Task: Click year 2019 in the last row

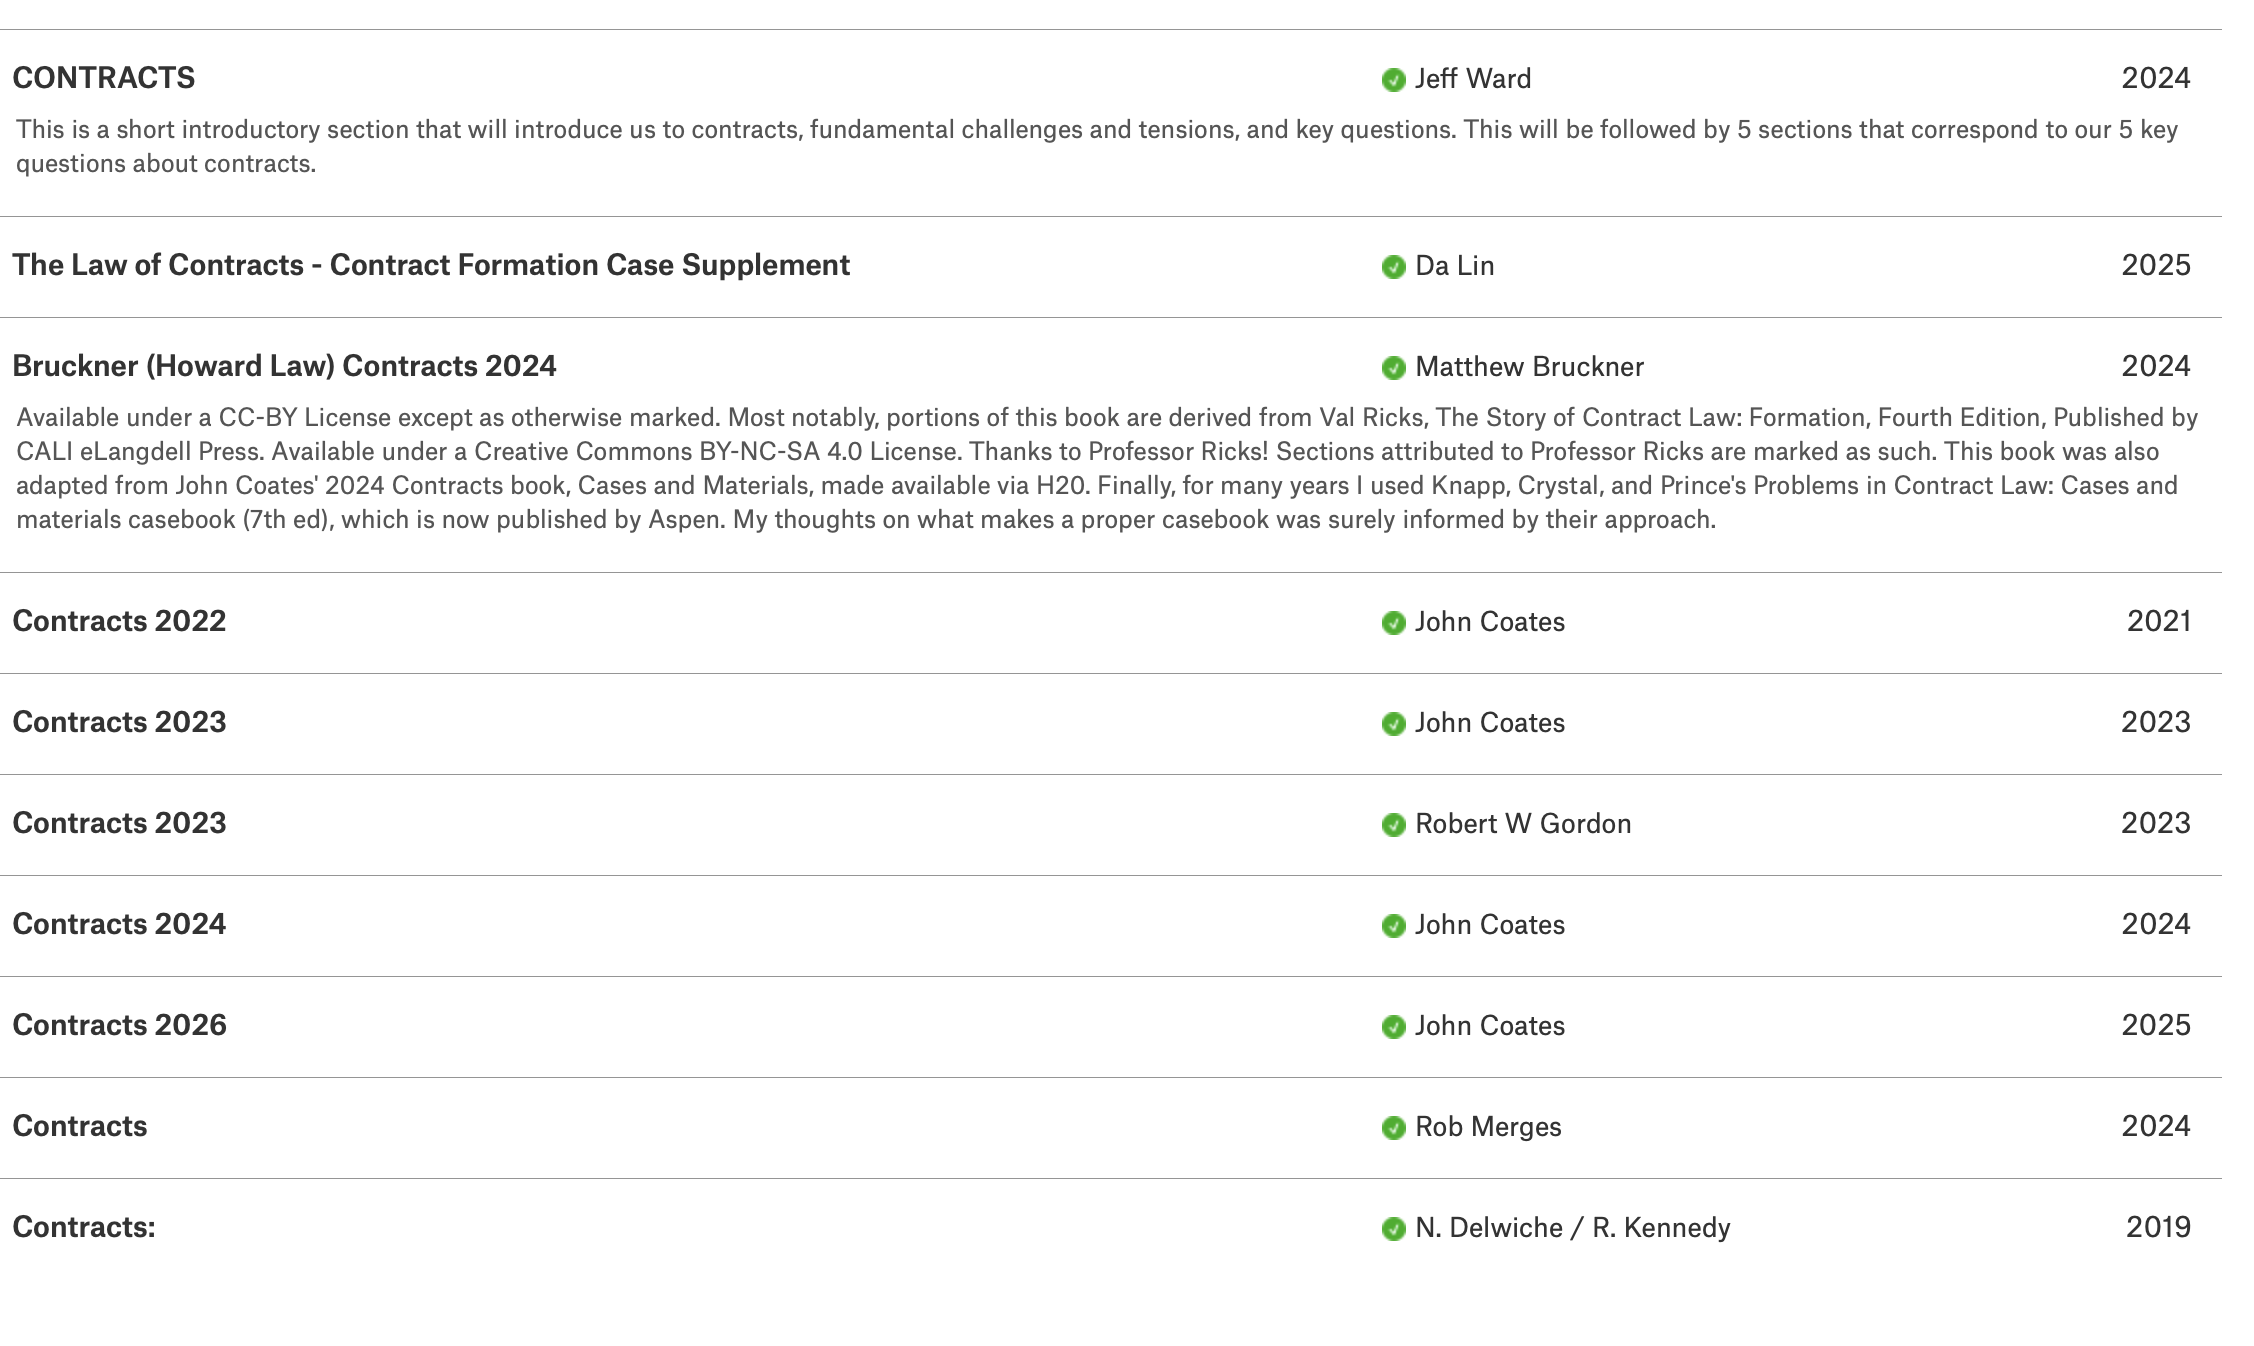Action: (2158, 1227)
